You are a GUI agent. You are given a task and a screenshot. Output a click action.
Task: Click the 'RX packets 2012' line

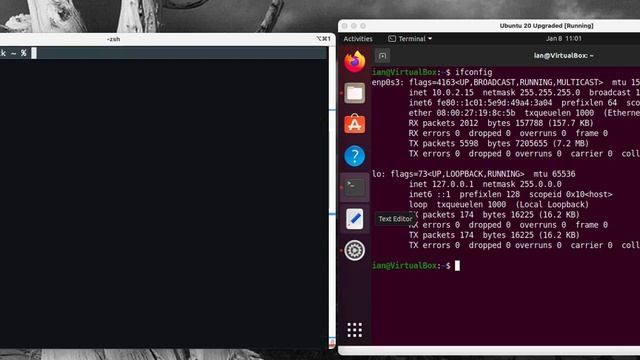point(501,123)
